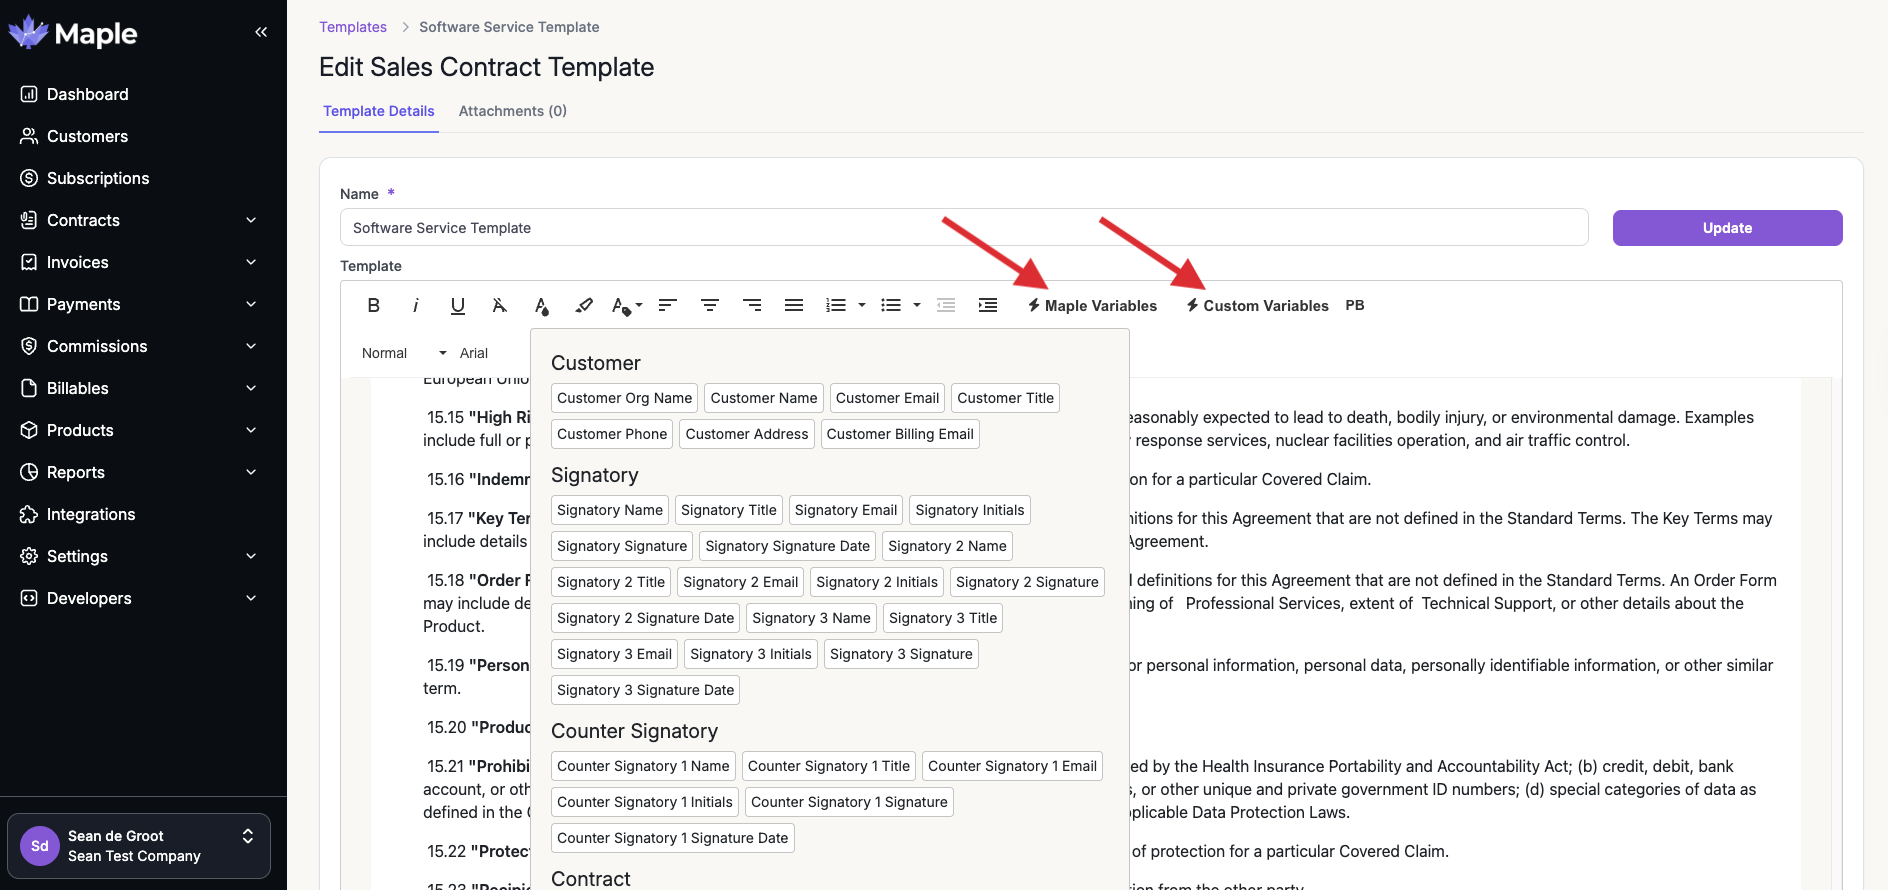This screenshot has width=1888, height=890.
Task: Apply italic formatting to the text
Action: (x=415, y=306)
